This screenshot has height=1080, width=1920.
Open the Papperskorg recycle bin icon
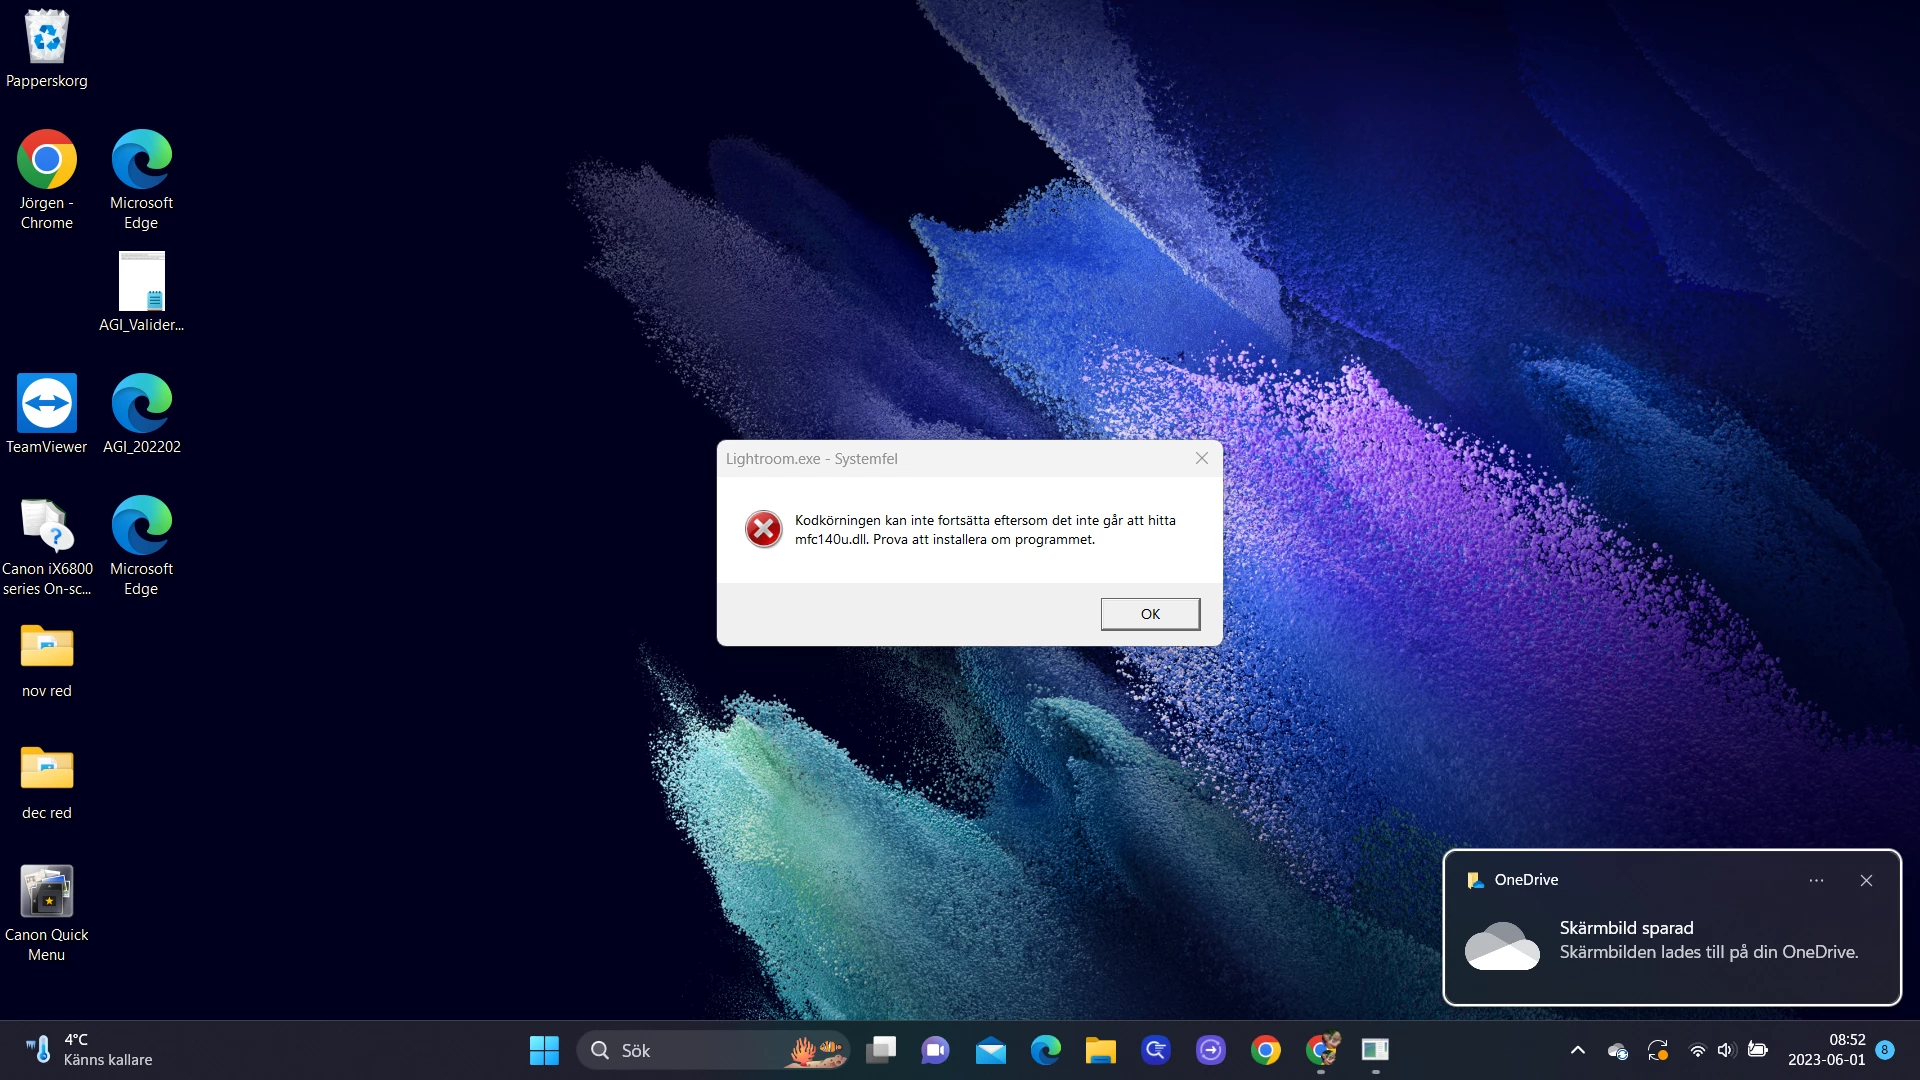pos(46,40)
